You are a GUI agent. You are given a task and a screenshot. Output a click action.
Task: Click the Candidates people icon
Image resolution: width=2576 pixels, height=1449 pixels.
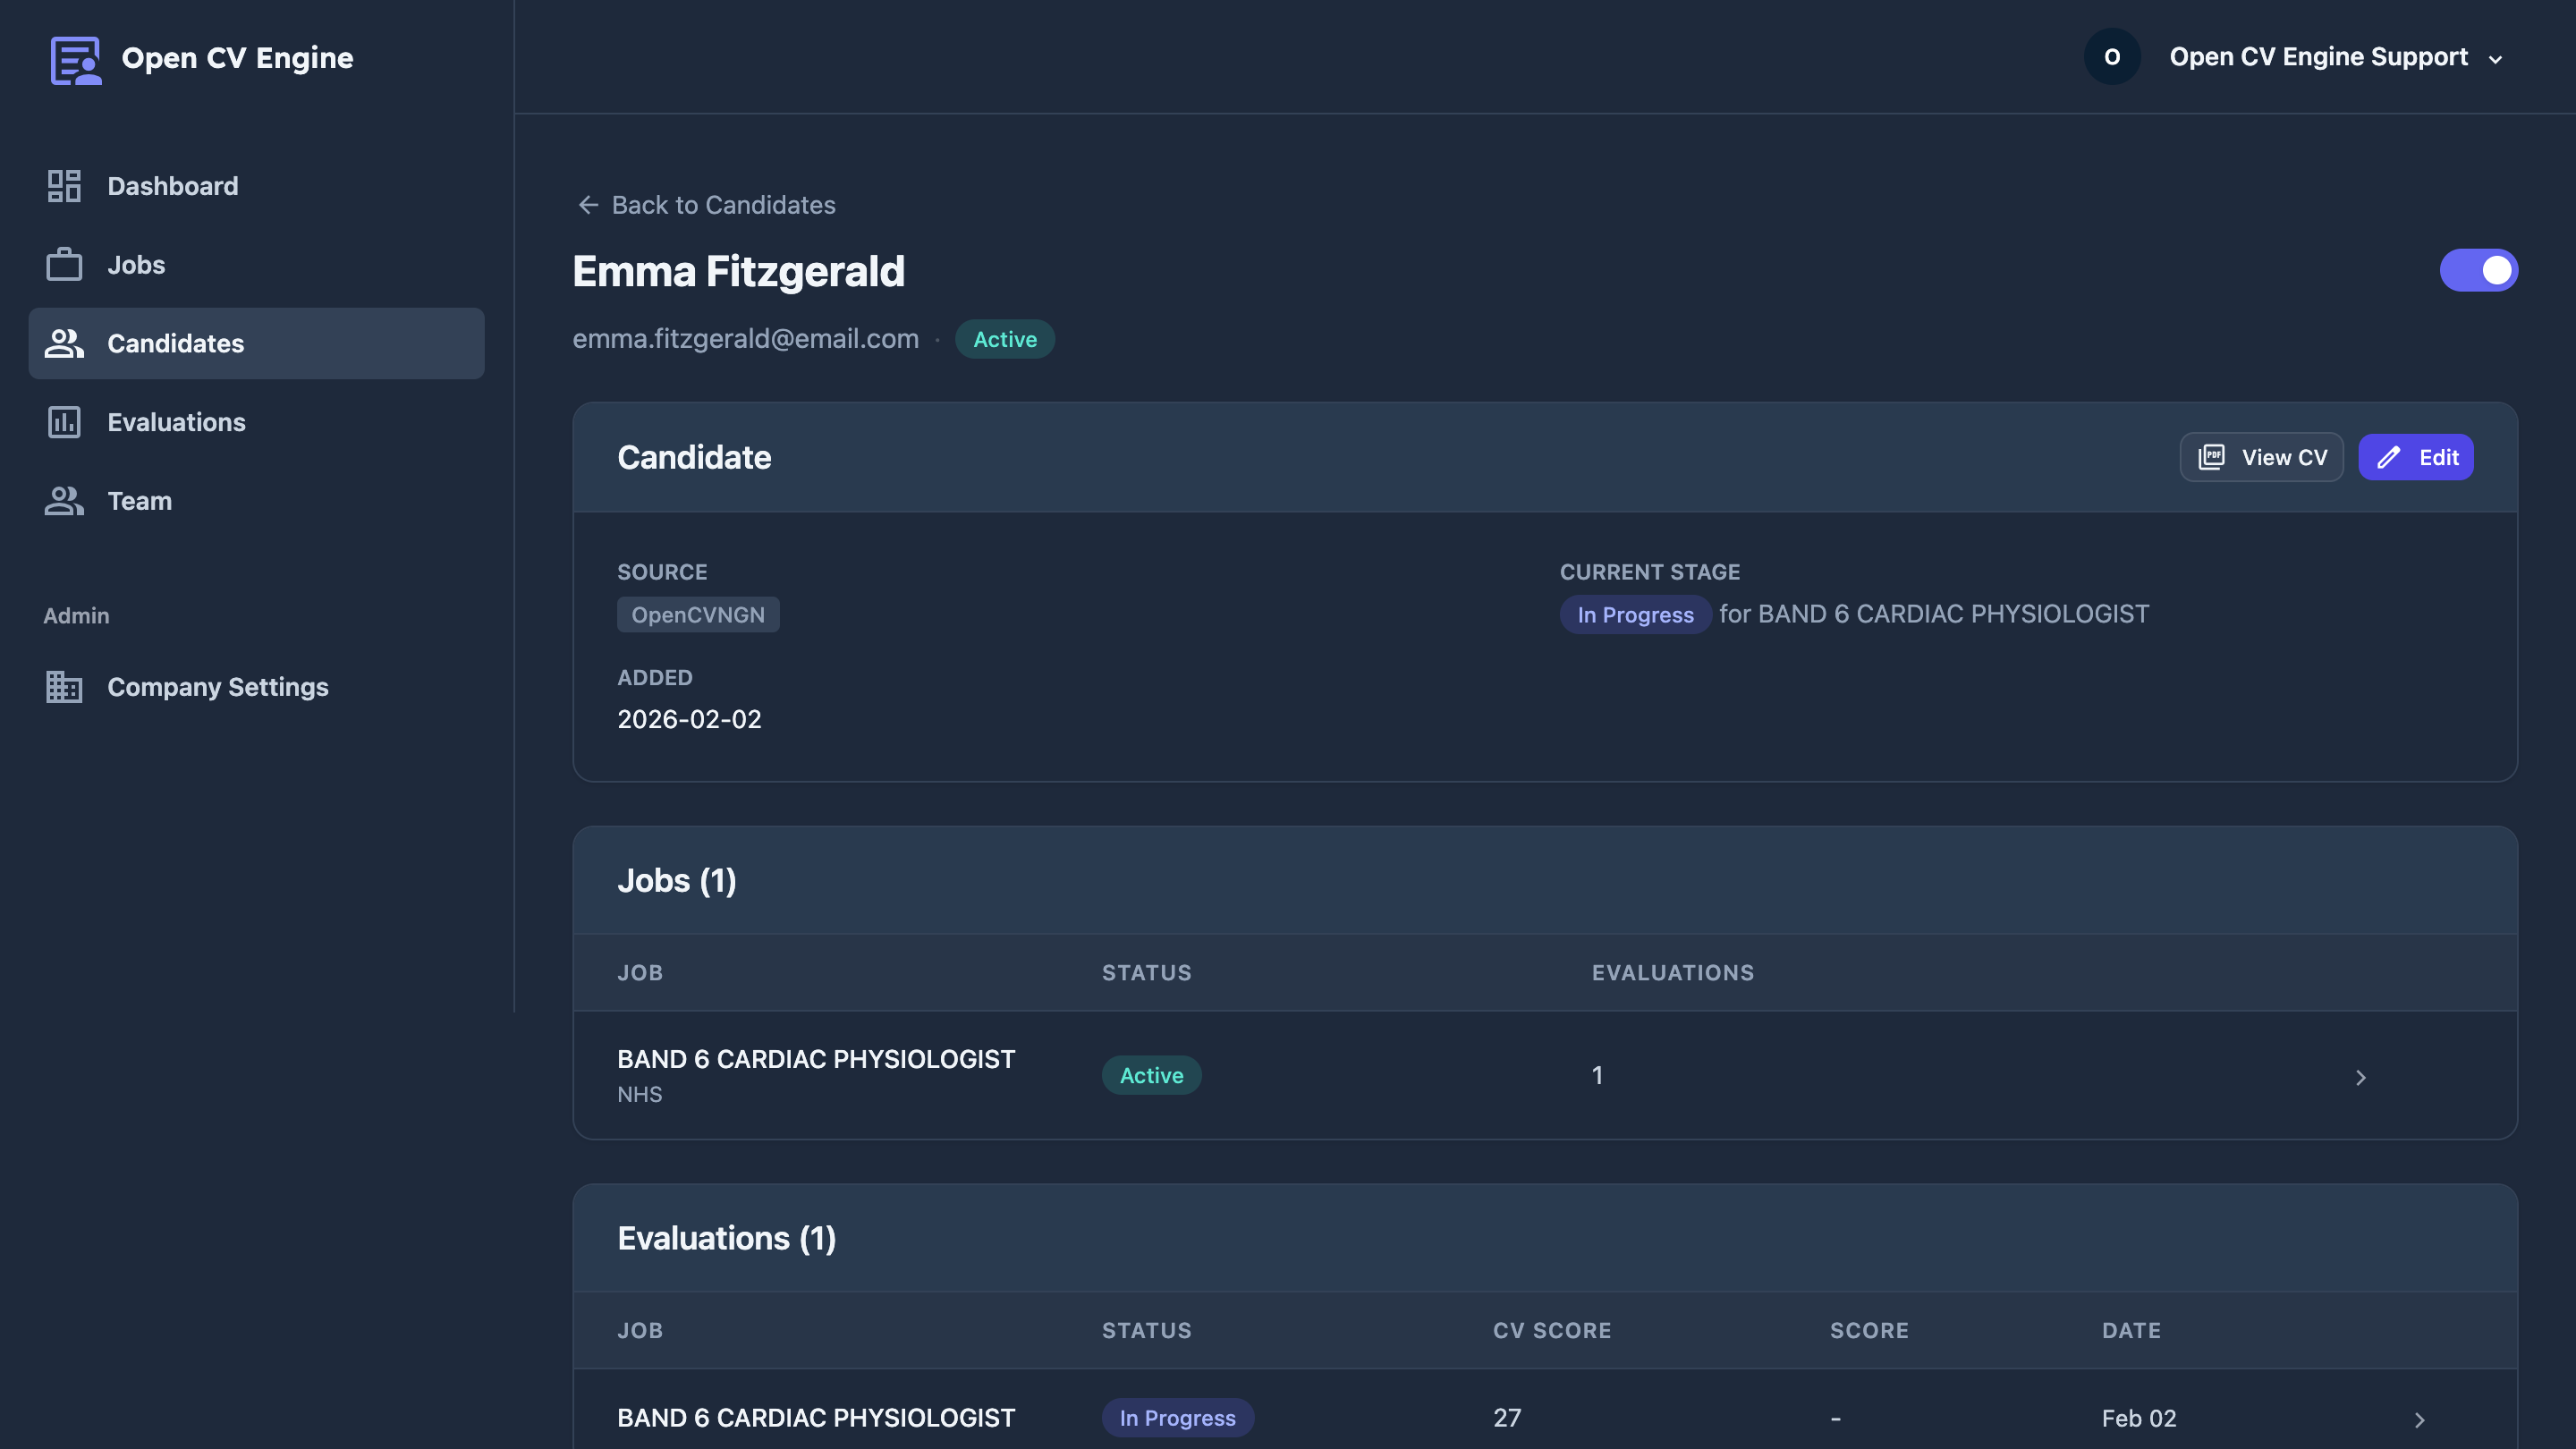tap(64, 343)
